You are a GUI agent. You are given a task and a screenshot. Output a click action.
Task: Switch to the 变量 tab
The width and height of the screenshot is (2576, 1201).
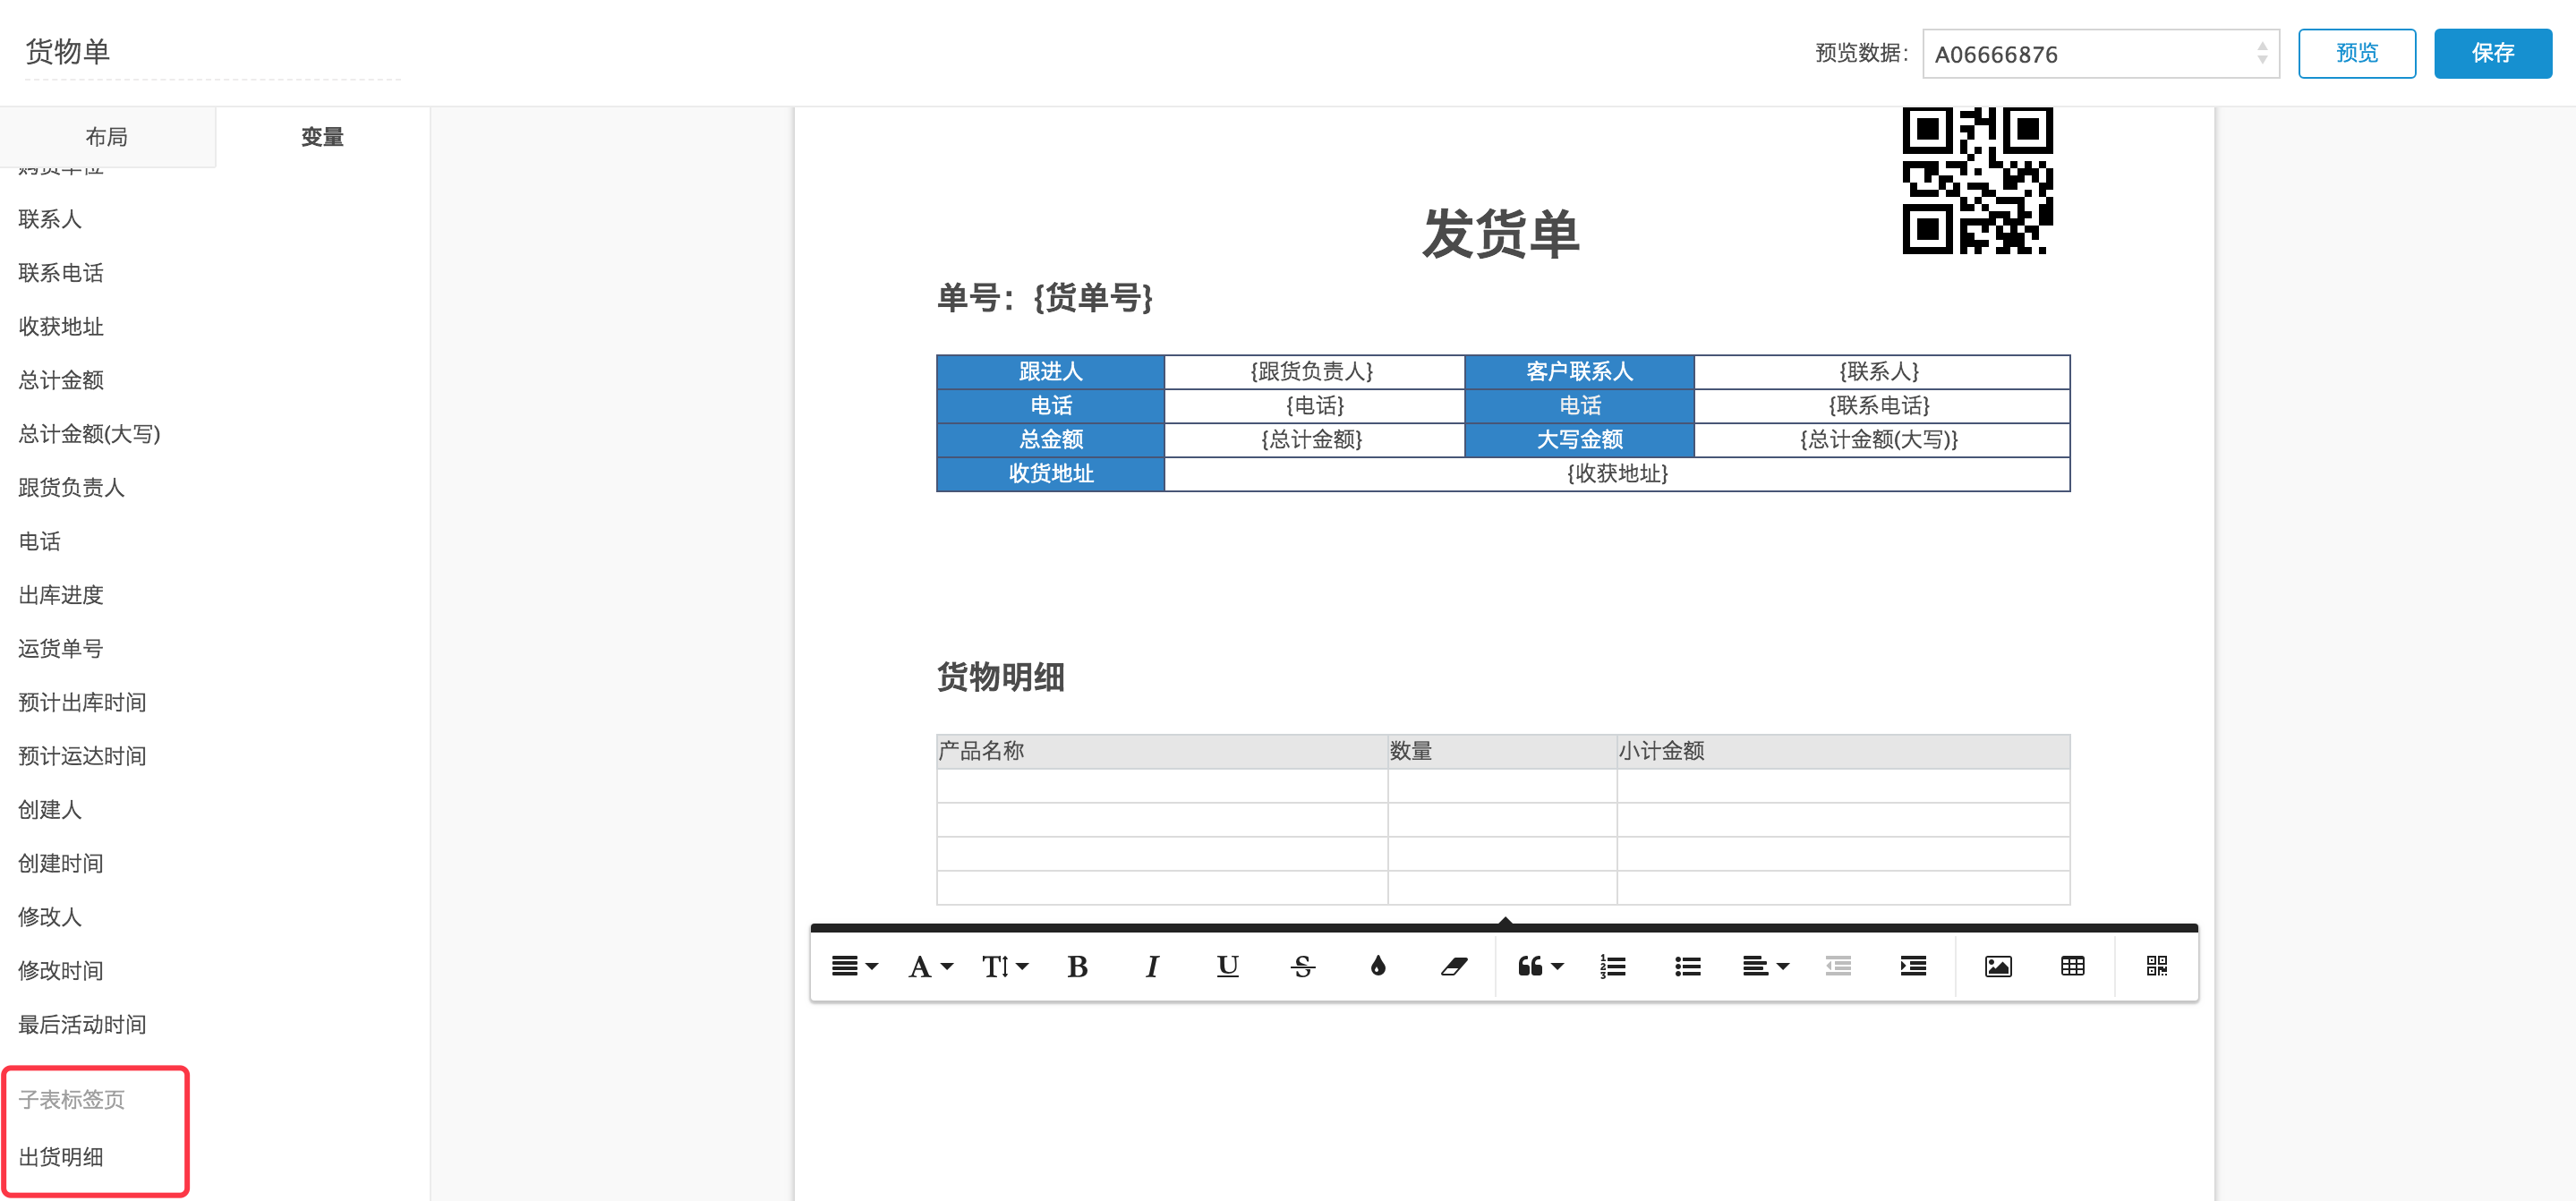click(322, 137)
